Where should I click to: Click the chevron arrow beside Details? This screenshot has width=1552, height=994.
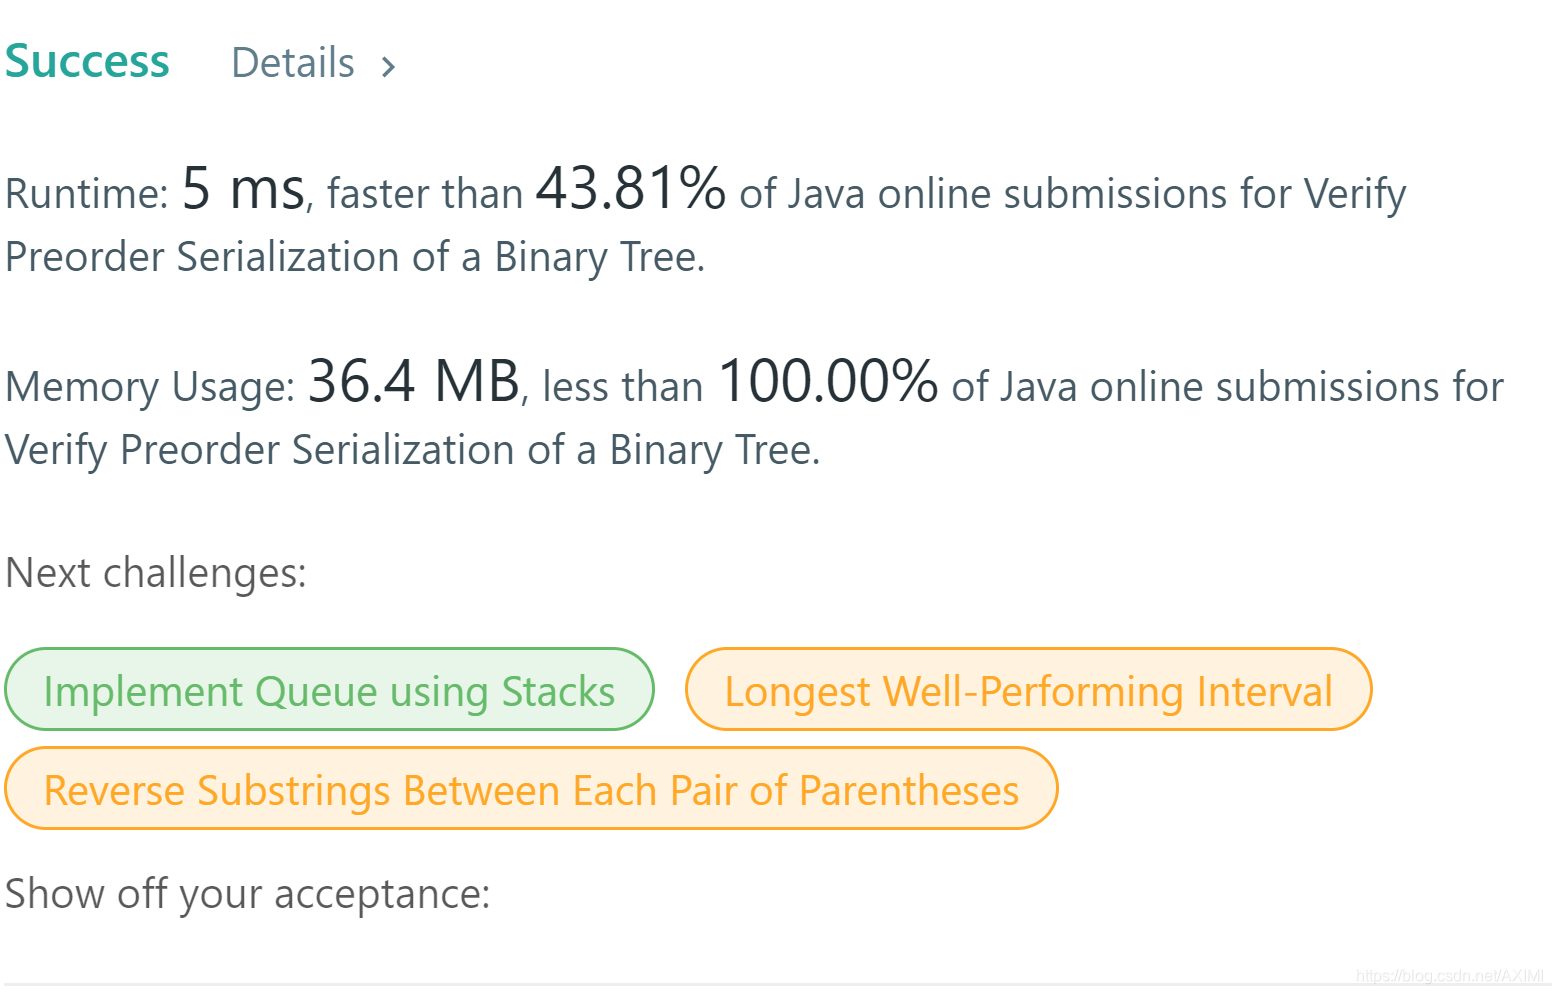[388, 67]
